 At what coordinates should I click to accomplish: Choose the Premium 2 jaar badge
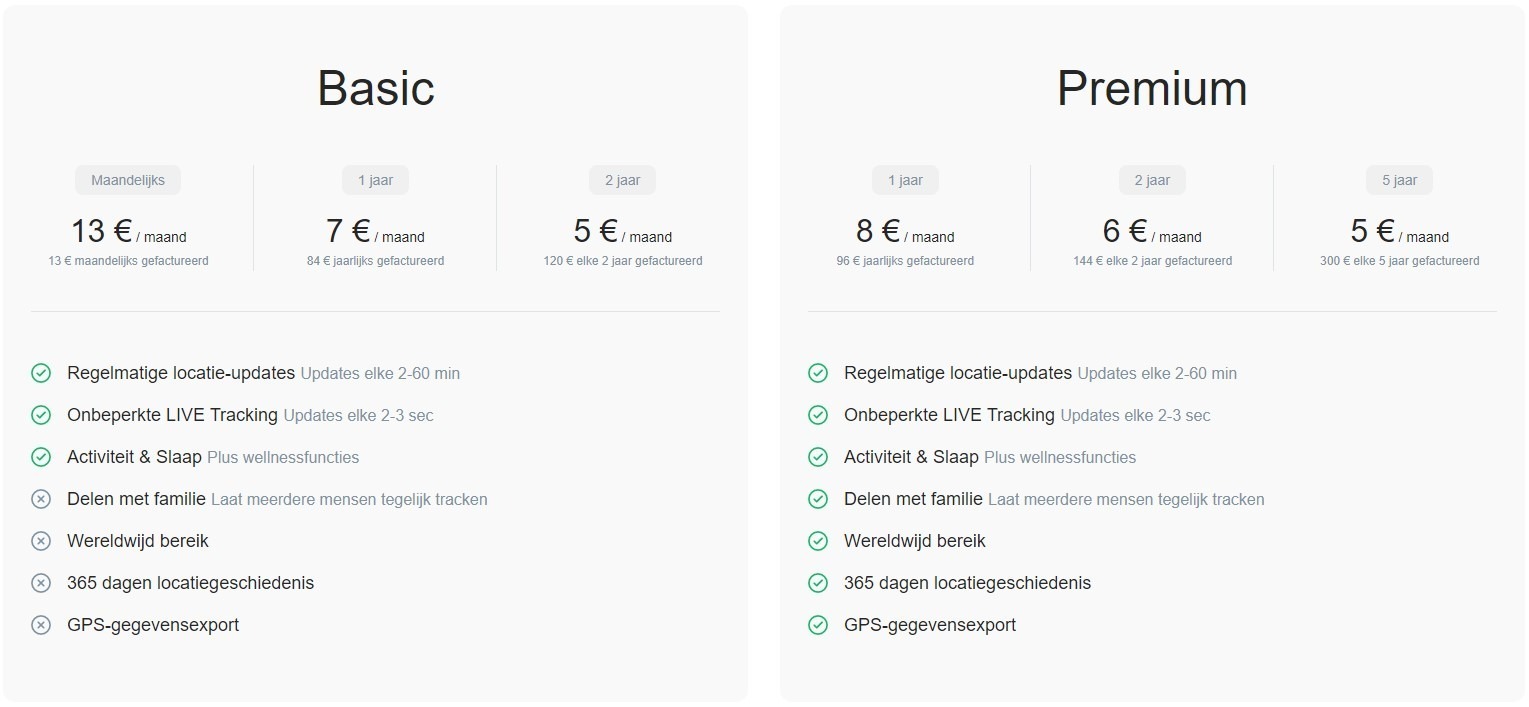tap(1152, 180)
